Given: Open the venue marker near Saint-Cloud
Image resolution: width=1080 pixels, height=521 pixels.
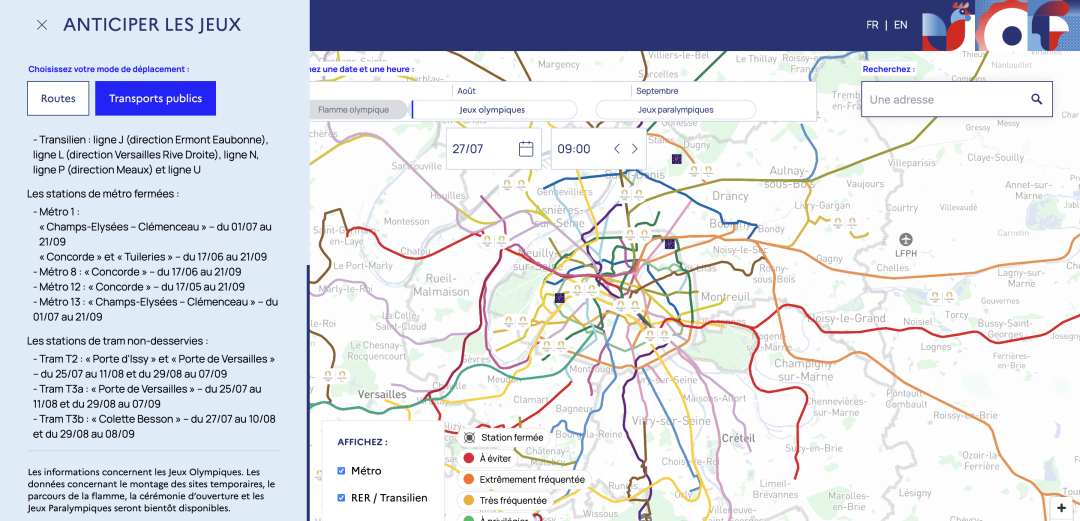Looking at the screenshot, I should [x=515, y=320].
